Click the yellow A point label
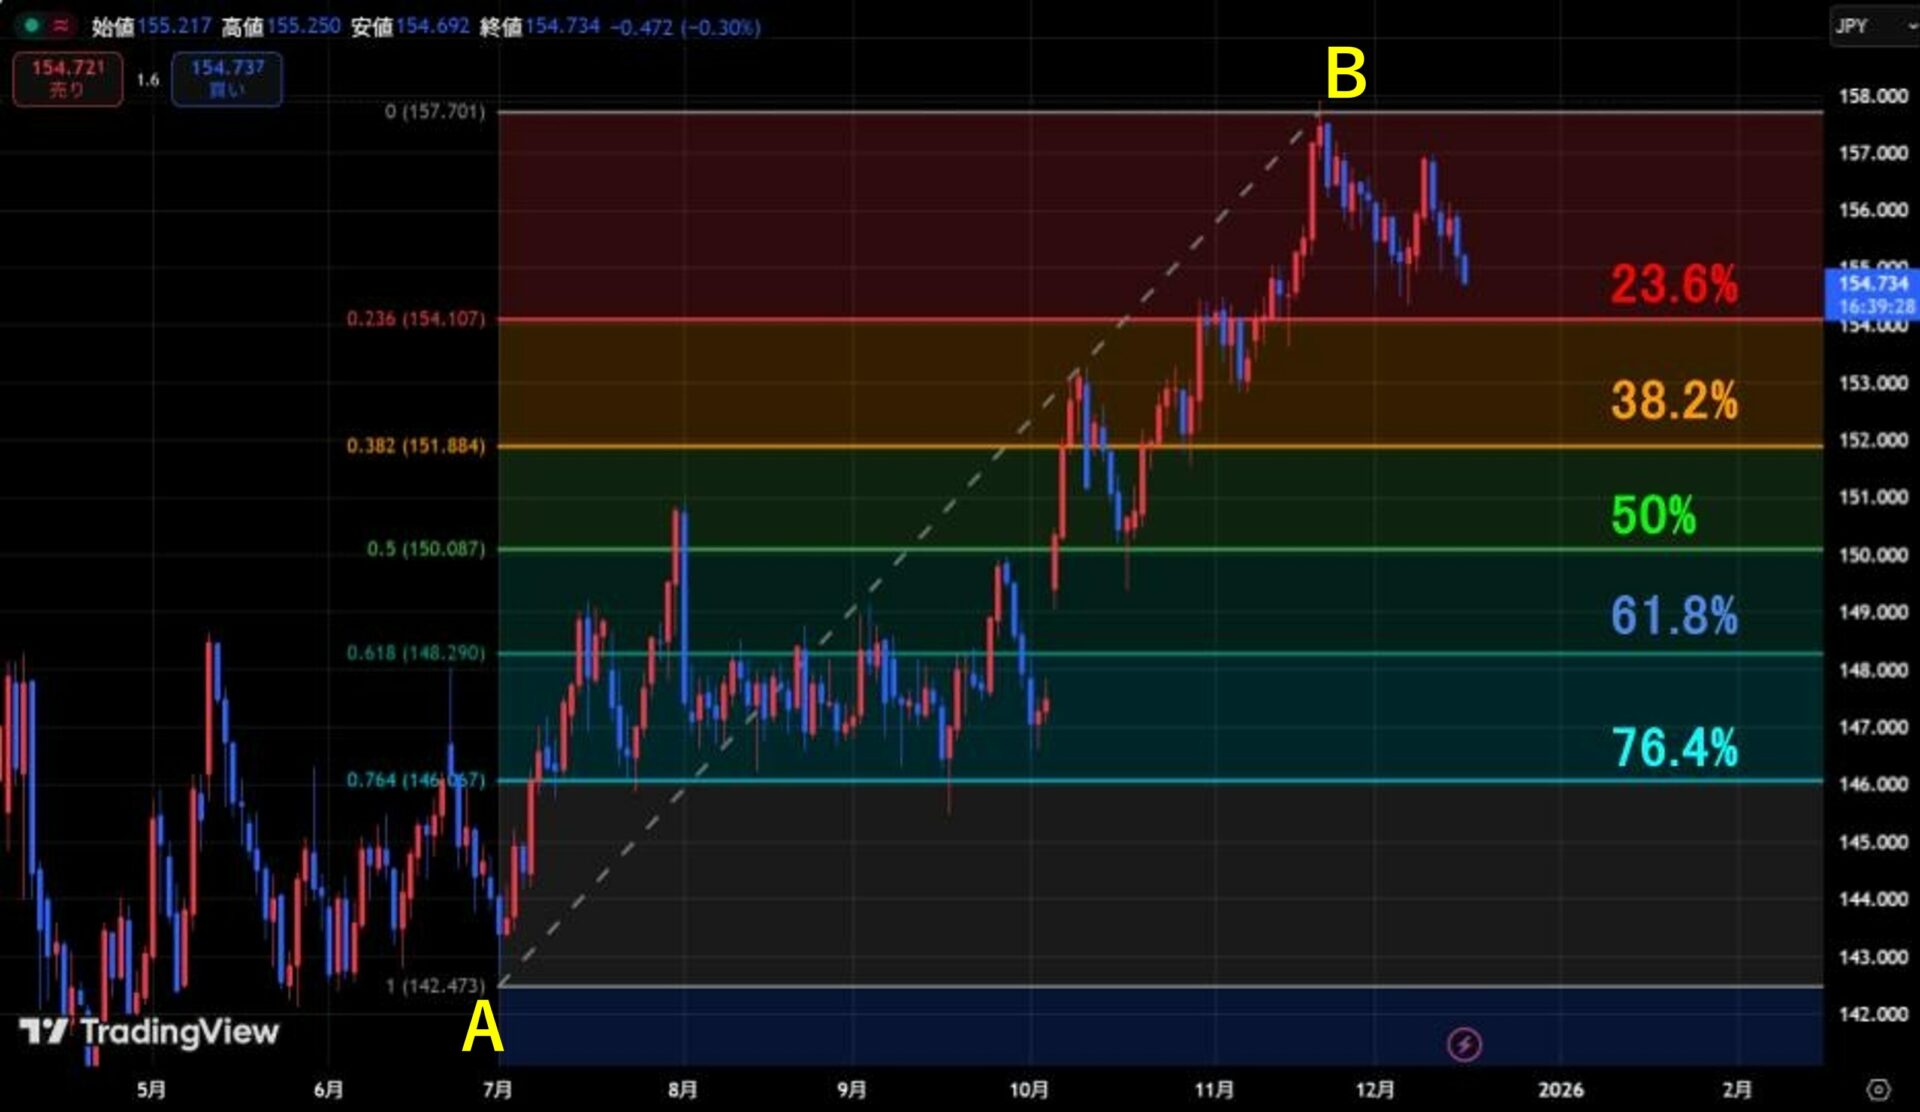 click(482, 1028)
